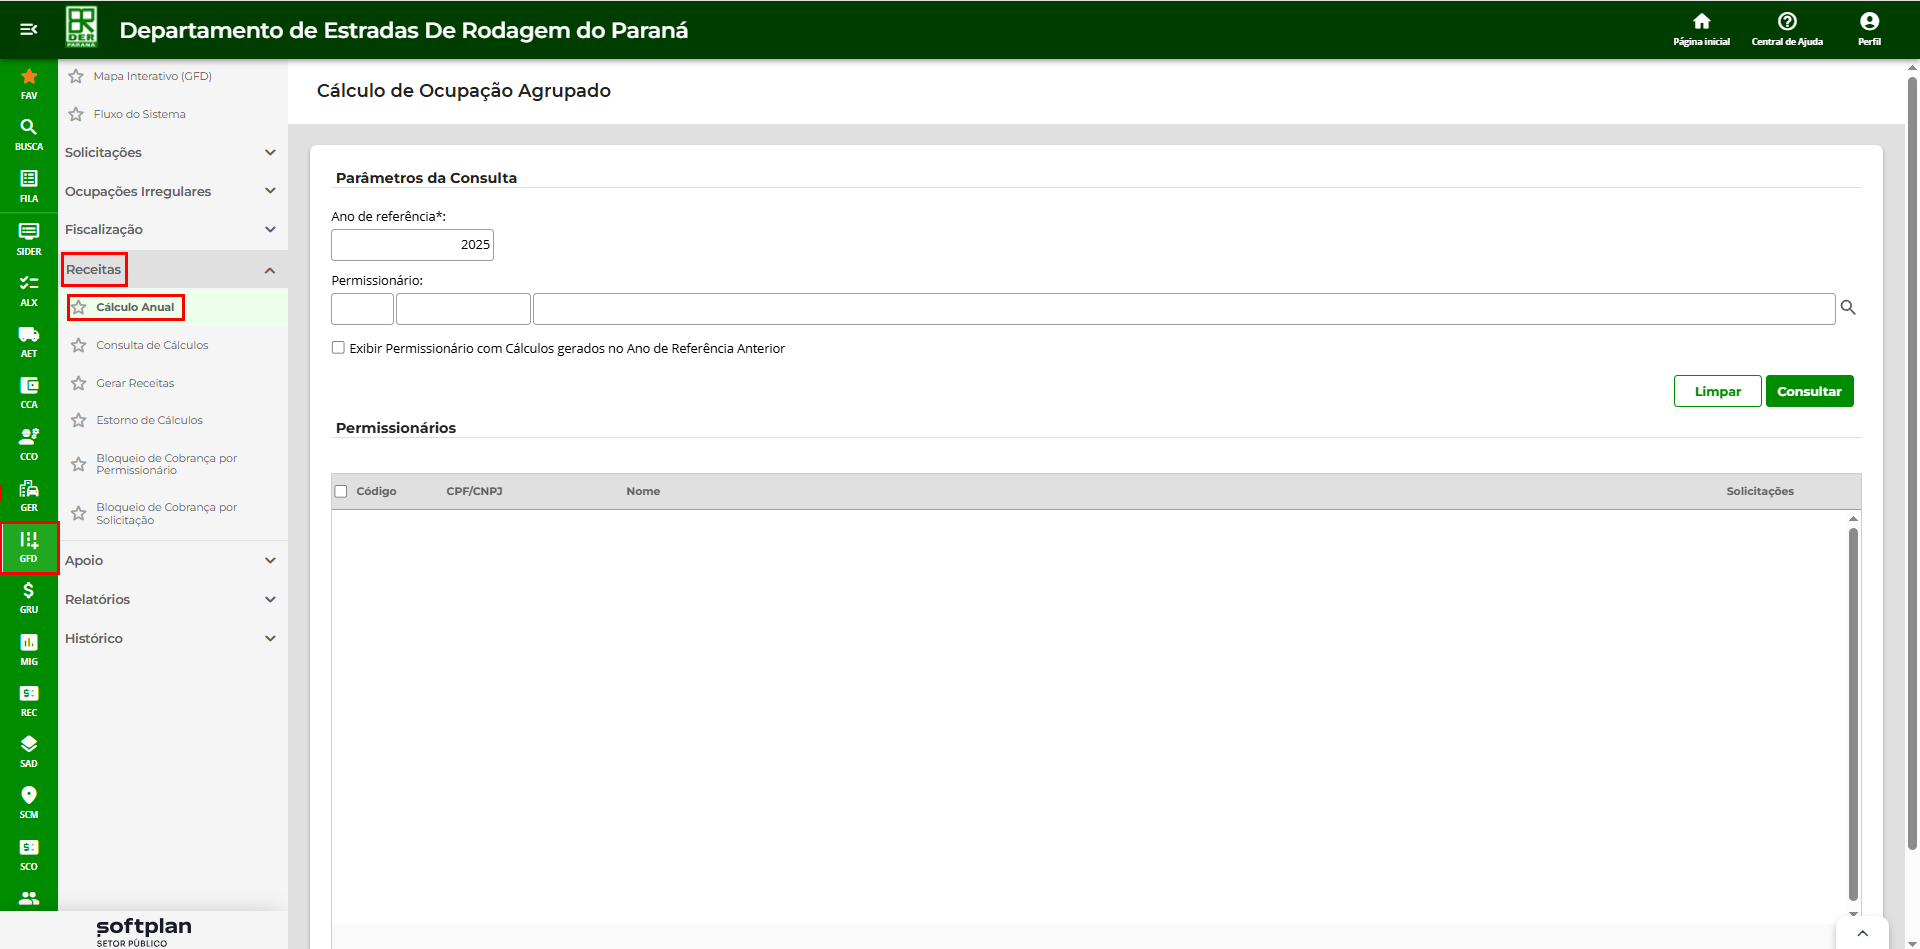Expand the Apoio section

click(x=172, y=560)
